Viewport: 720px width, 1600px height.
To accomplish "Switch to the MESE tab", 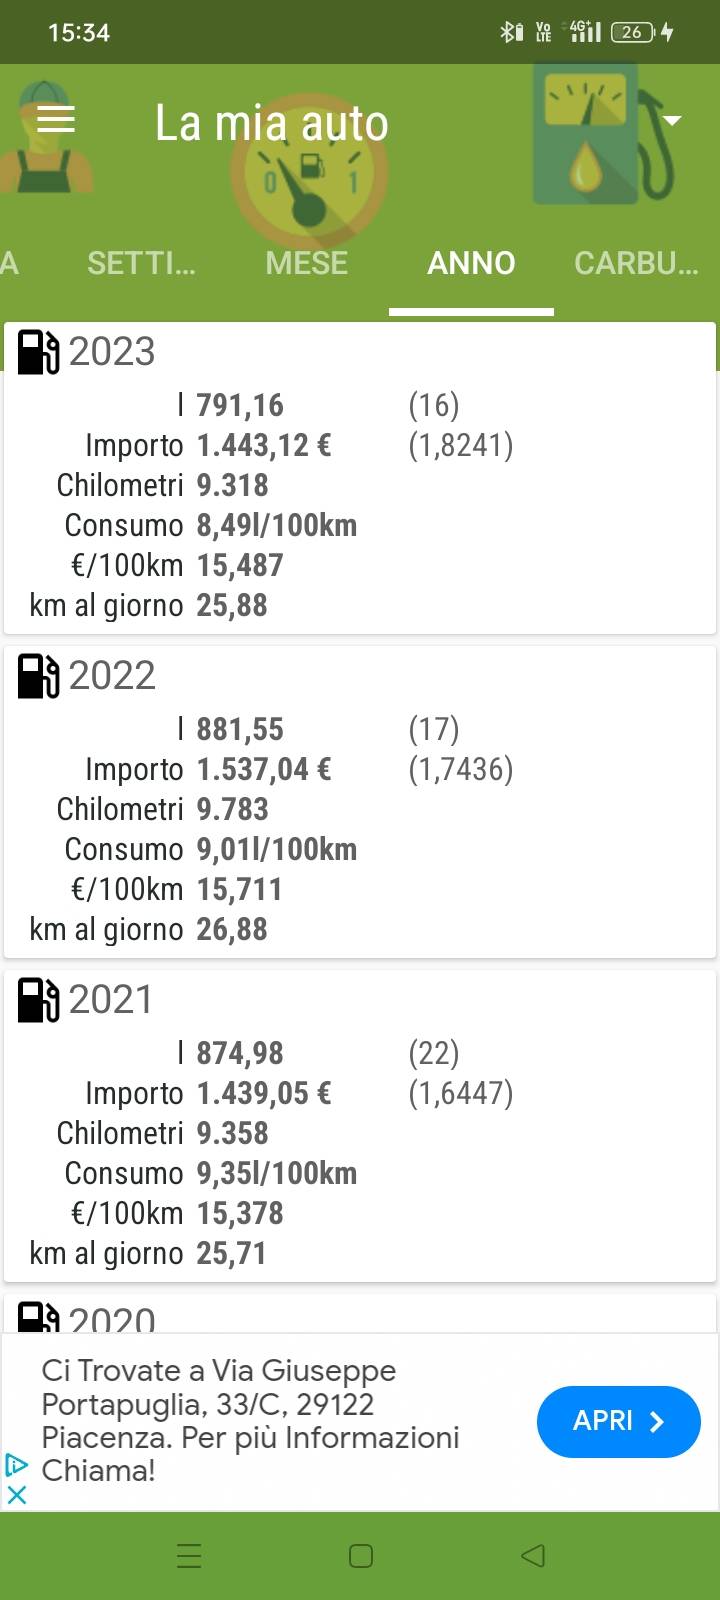I will (307, 263).
